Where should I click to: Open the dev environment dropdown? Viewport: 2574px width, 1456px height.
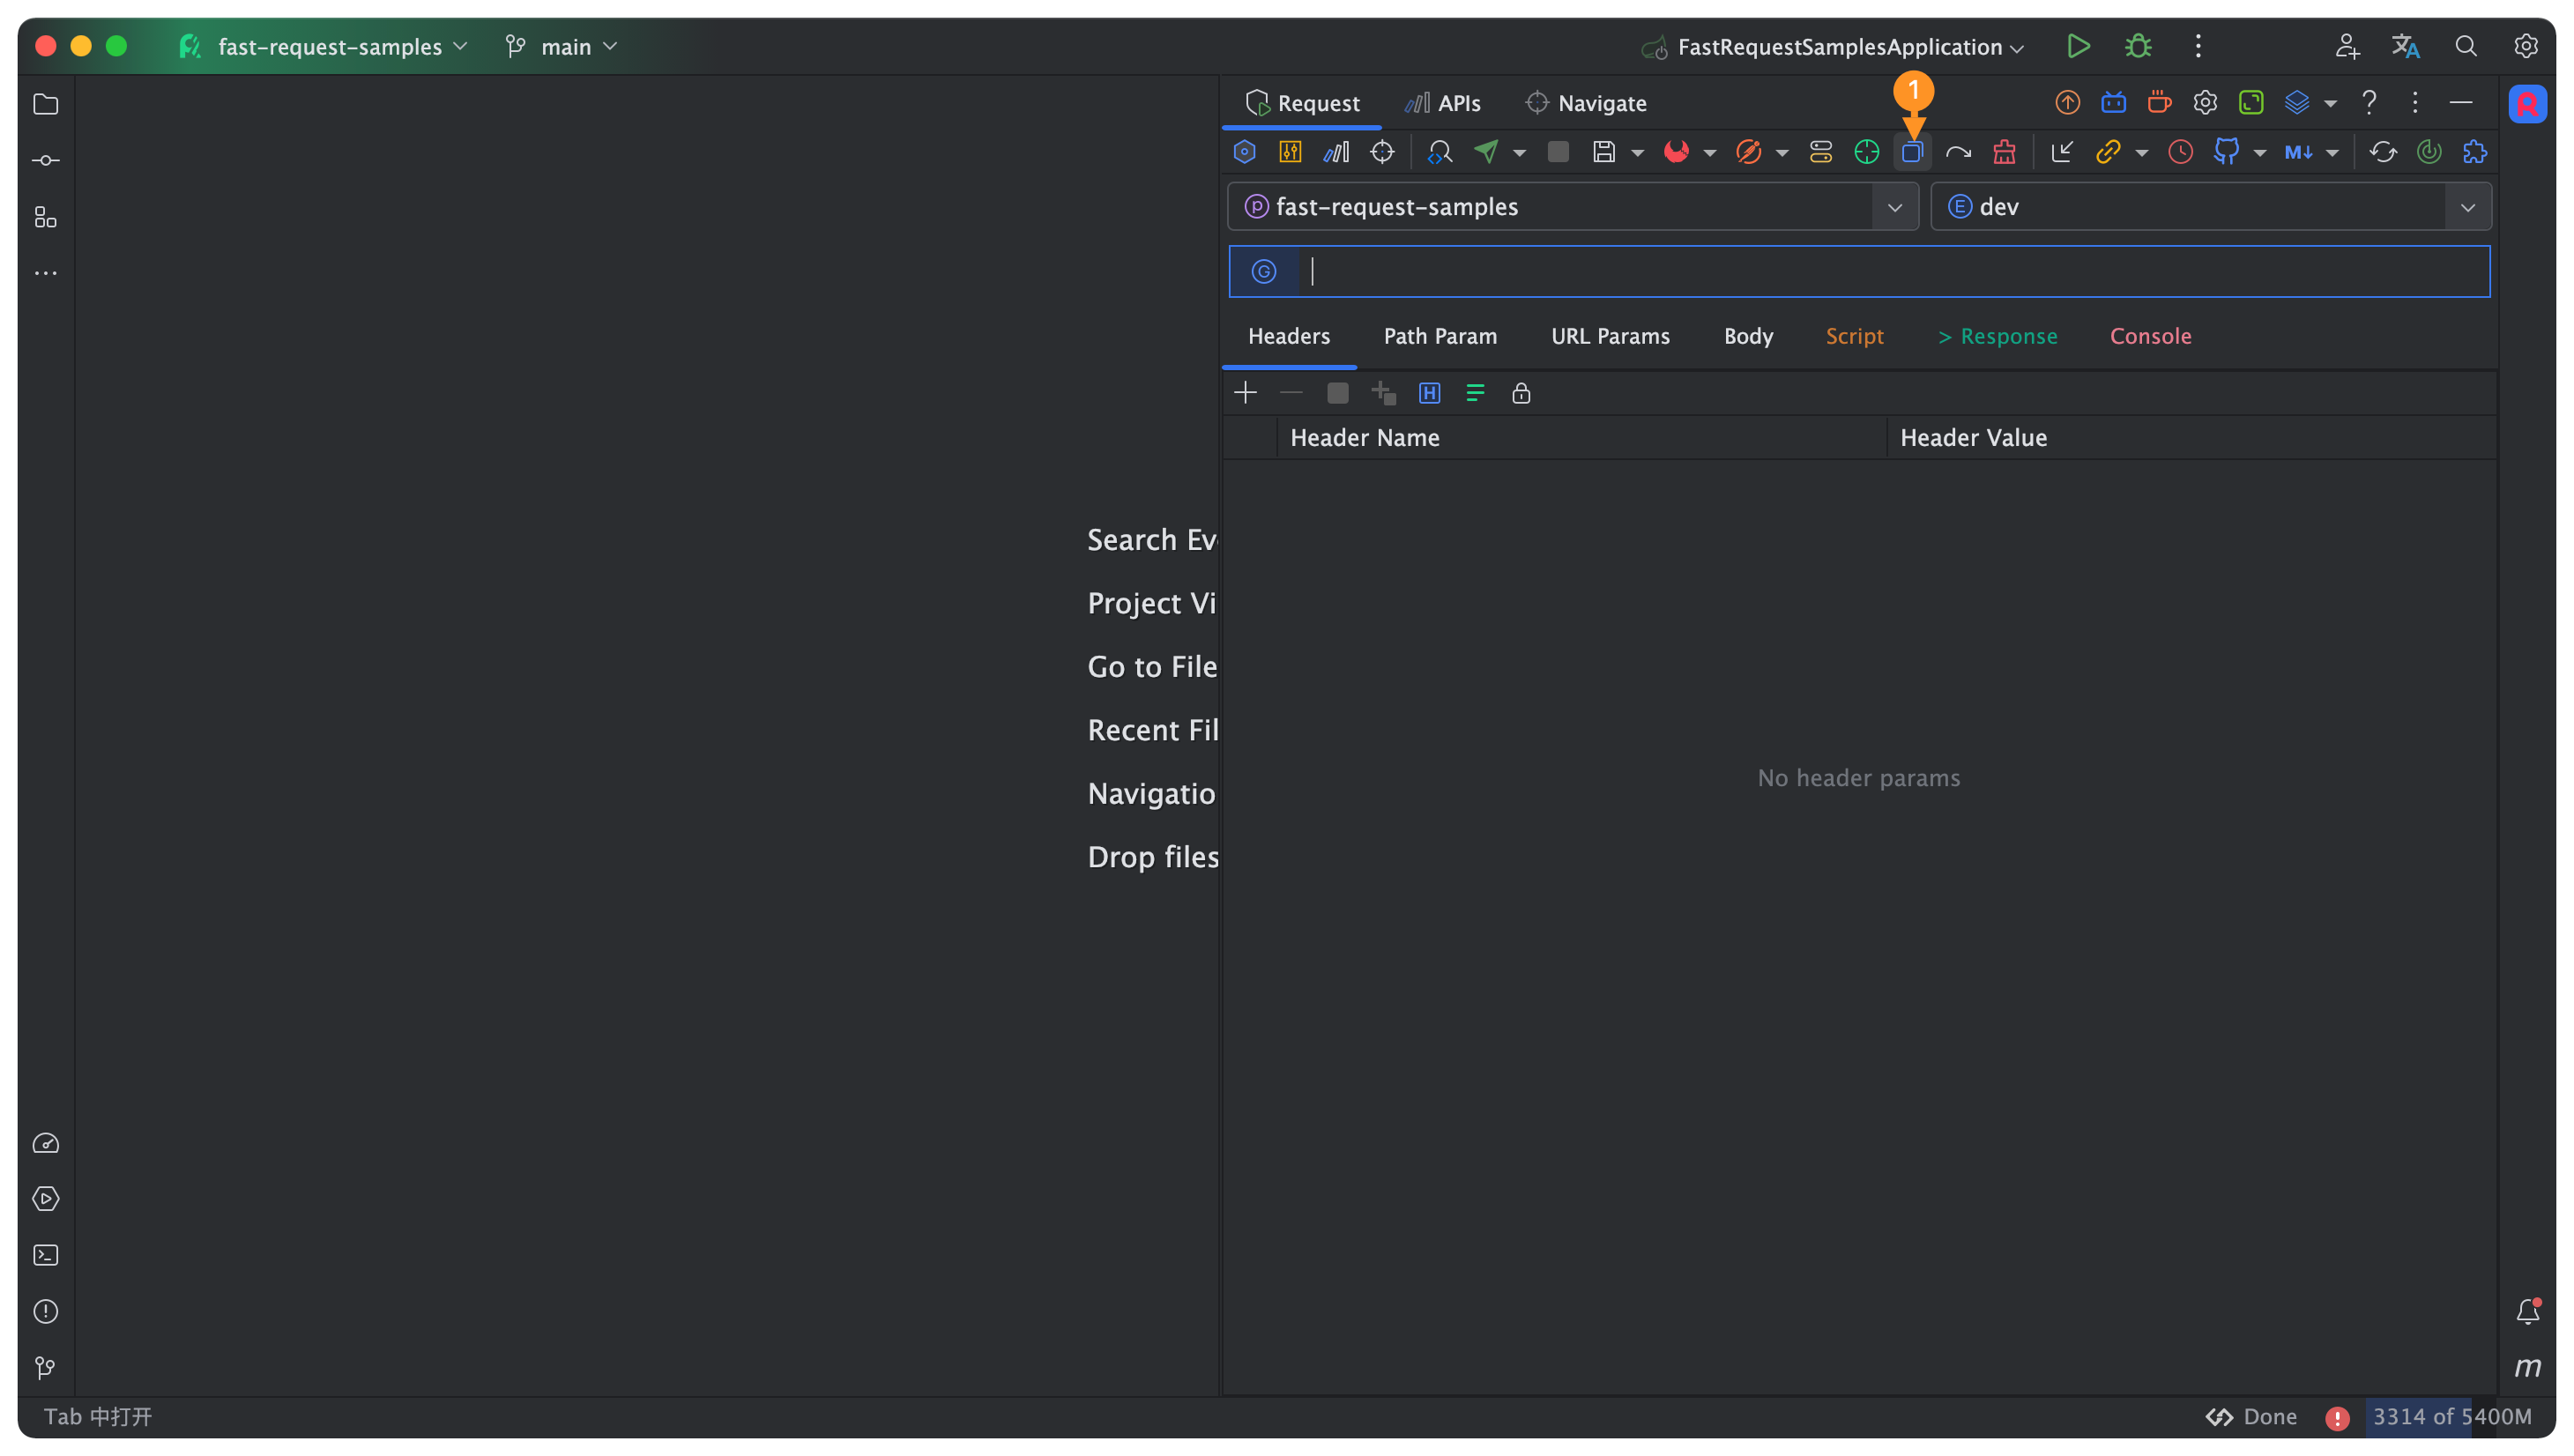click(x=2467, y=207)
